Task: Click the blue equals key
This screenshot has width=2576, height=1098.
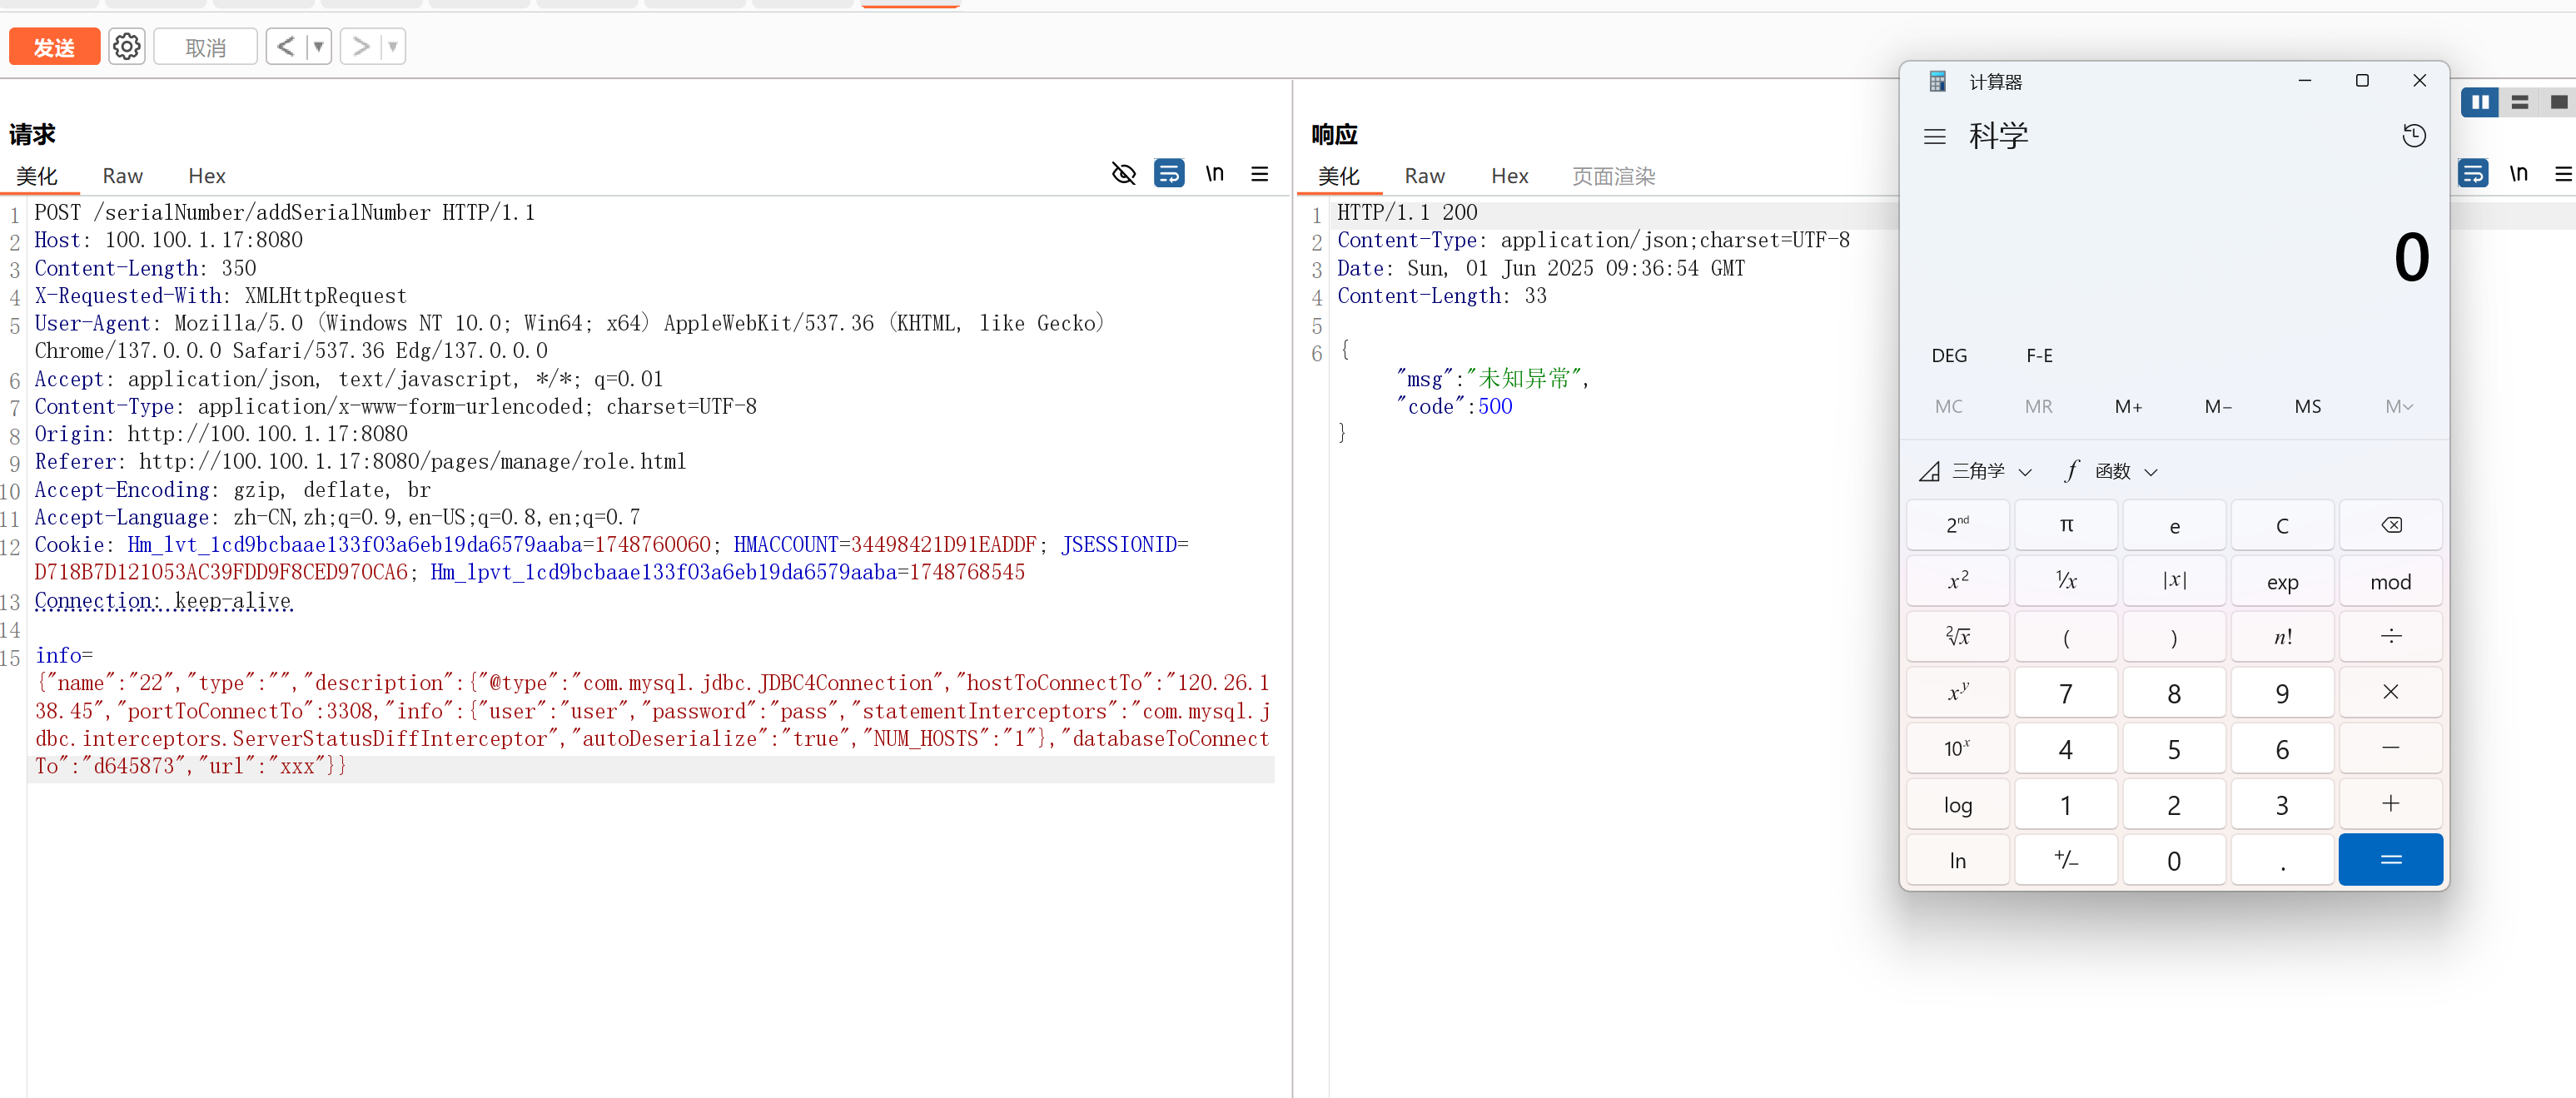Action: pos(2391,860)
